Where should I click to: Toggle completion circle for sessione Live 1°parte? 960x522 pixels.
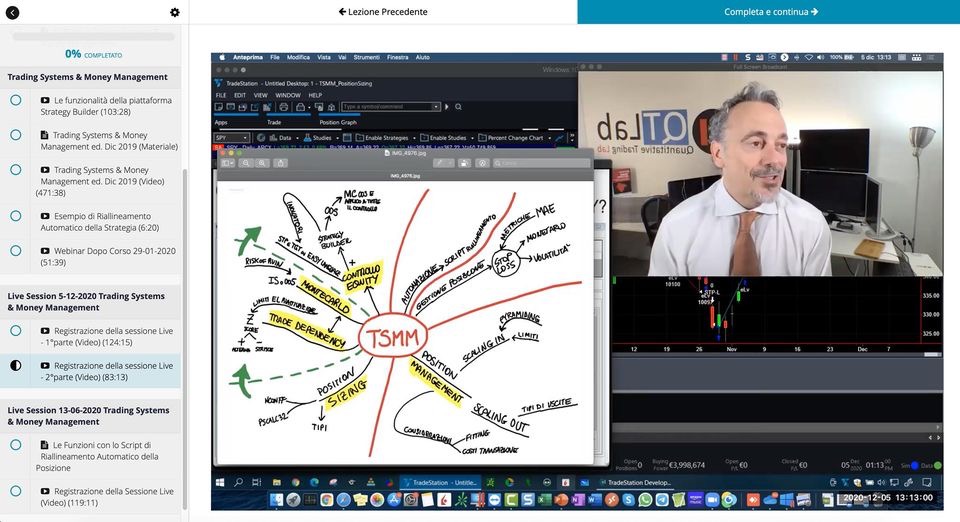pyautogui.click(x=16, y=330)
